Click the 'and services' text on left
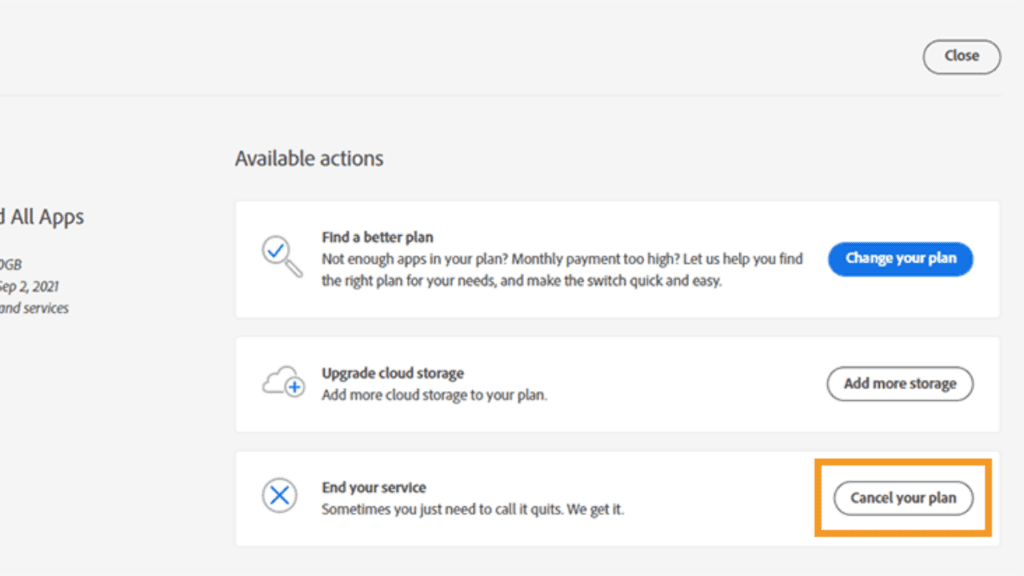 pyautogui.click(x=34, y=308)
